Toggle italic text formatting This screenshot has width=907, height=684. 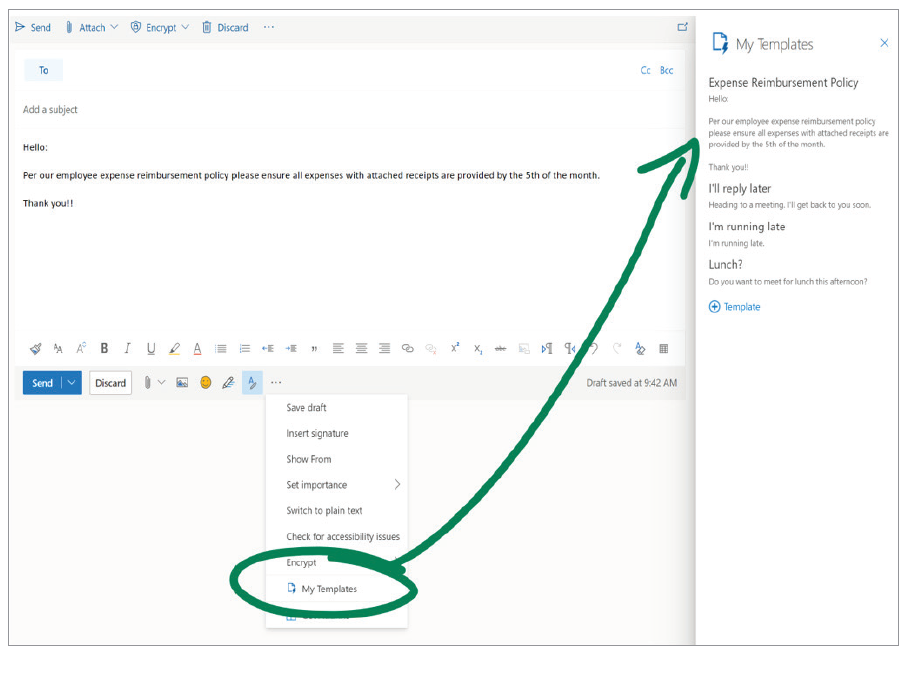(x=127, y=349)
